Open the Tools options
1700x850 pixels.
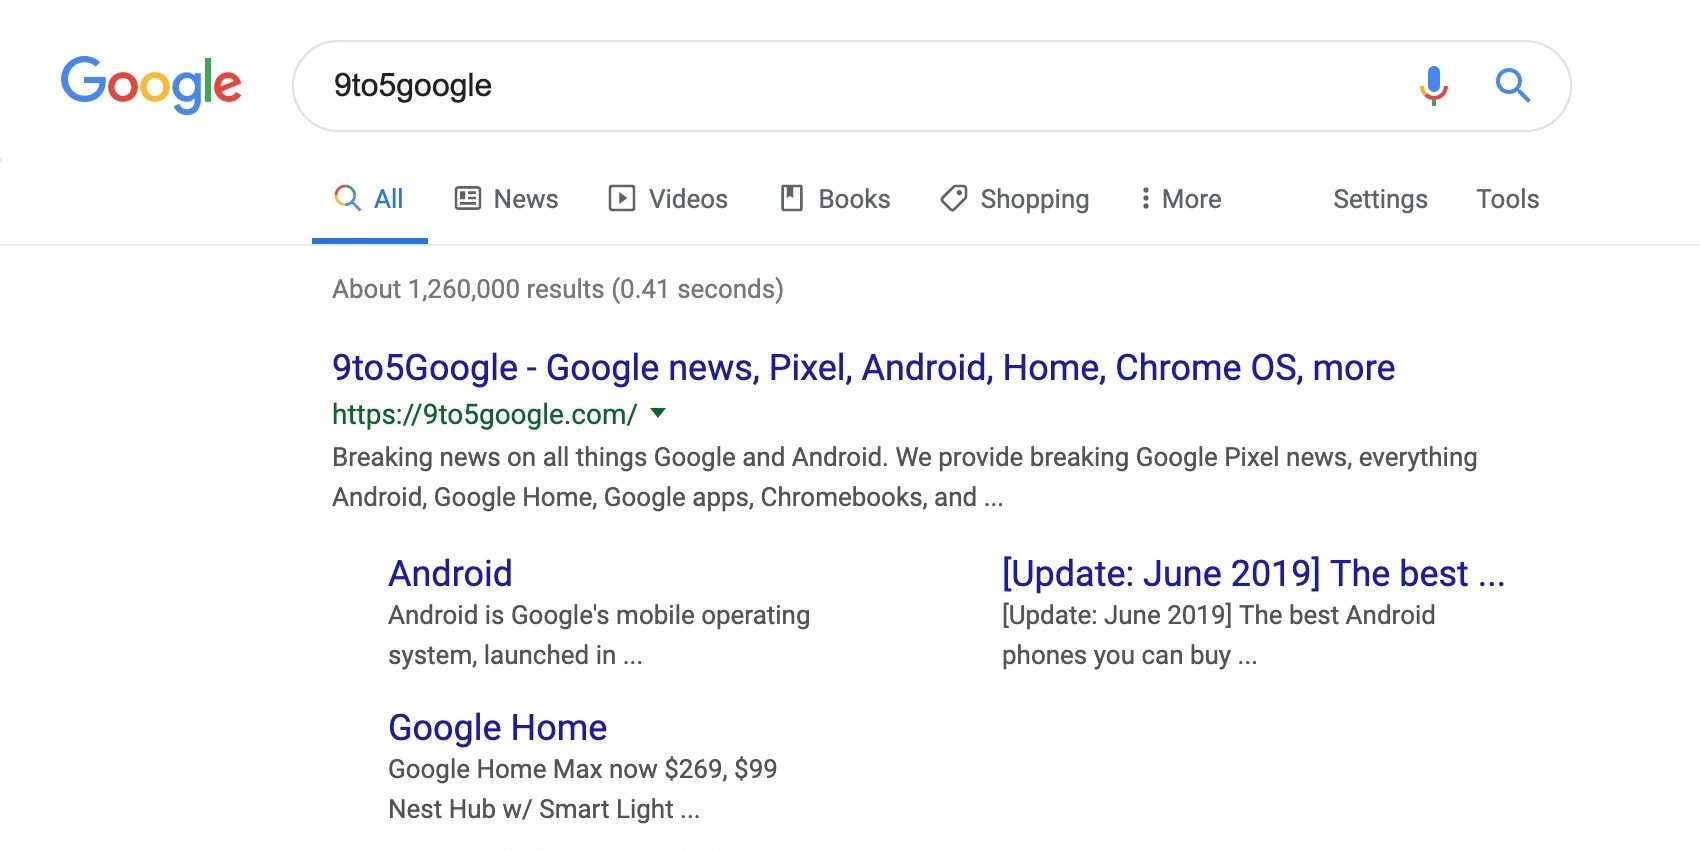point(1507,199)
